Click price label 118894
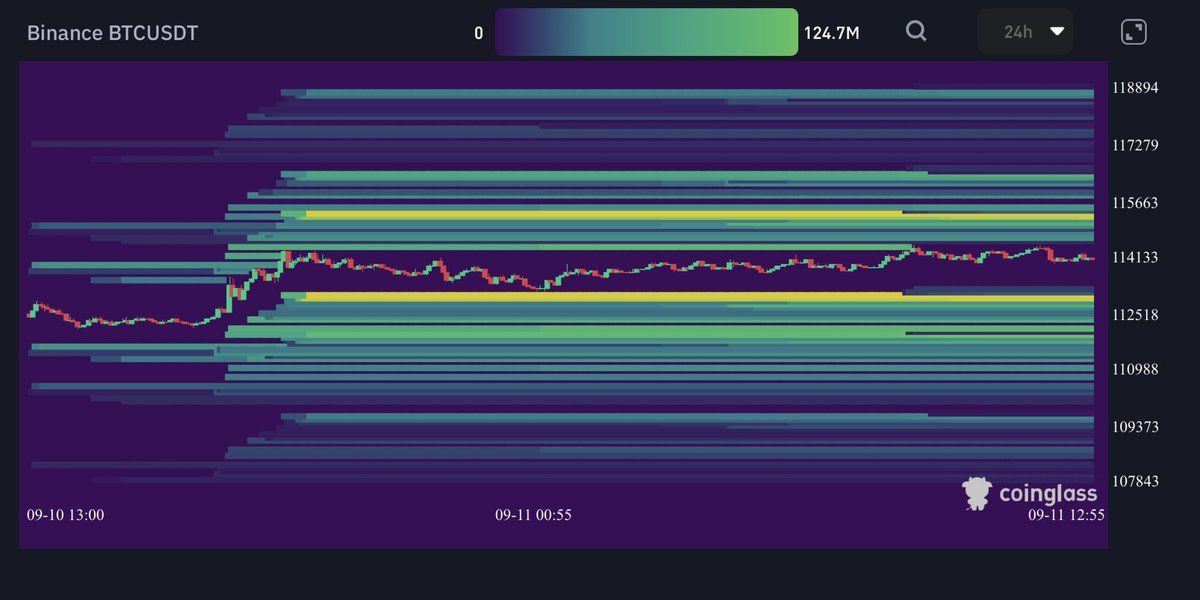 (x=1135, y=88)
